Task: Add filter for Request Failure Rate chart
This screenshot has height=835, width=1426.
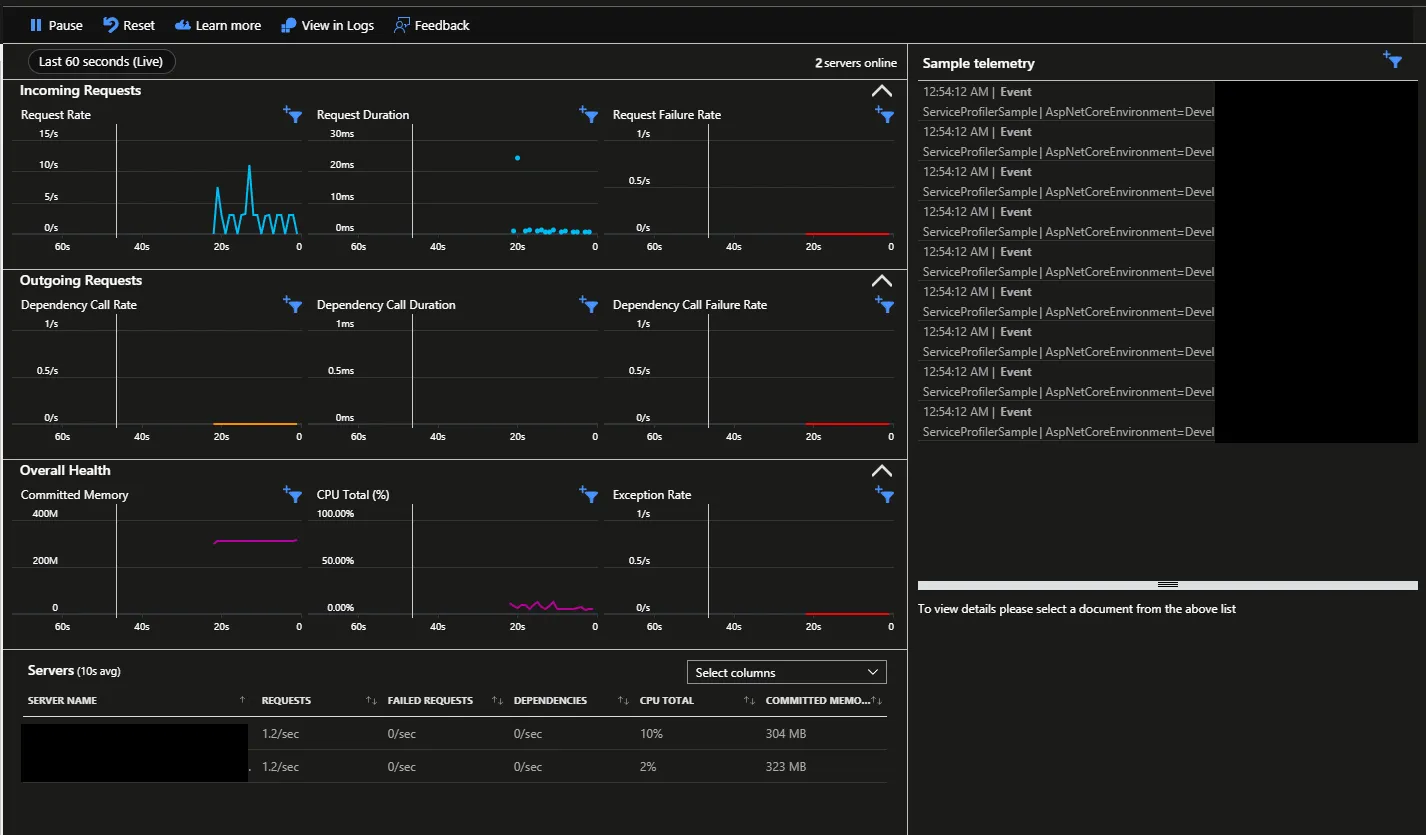Action: coord(884,115)
